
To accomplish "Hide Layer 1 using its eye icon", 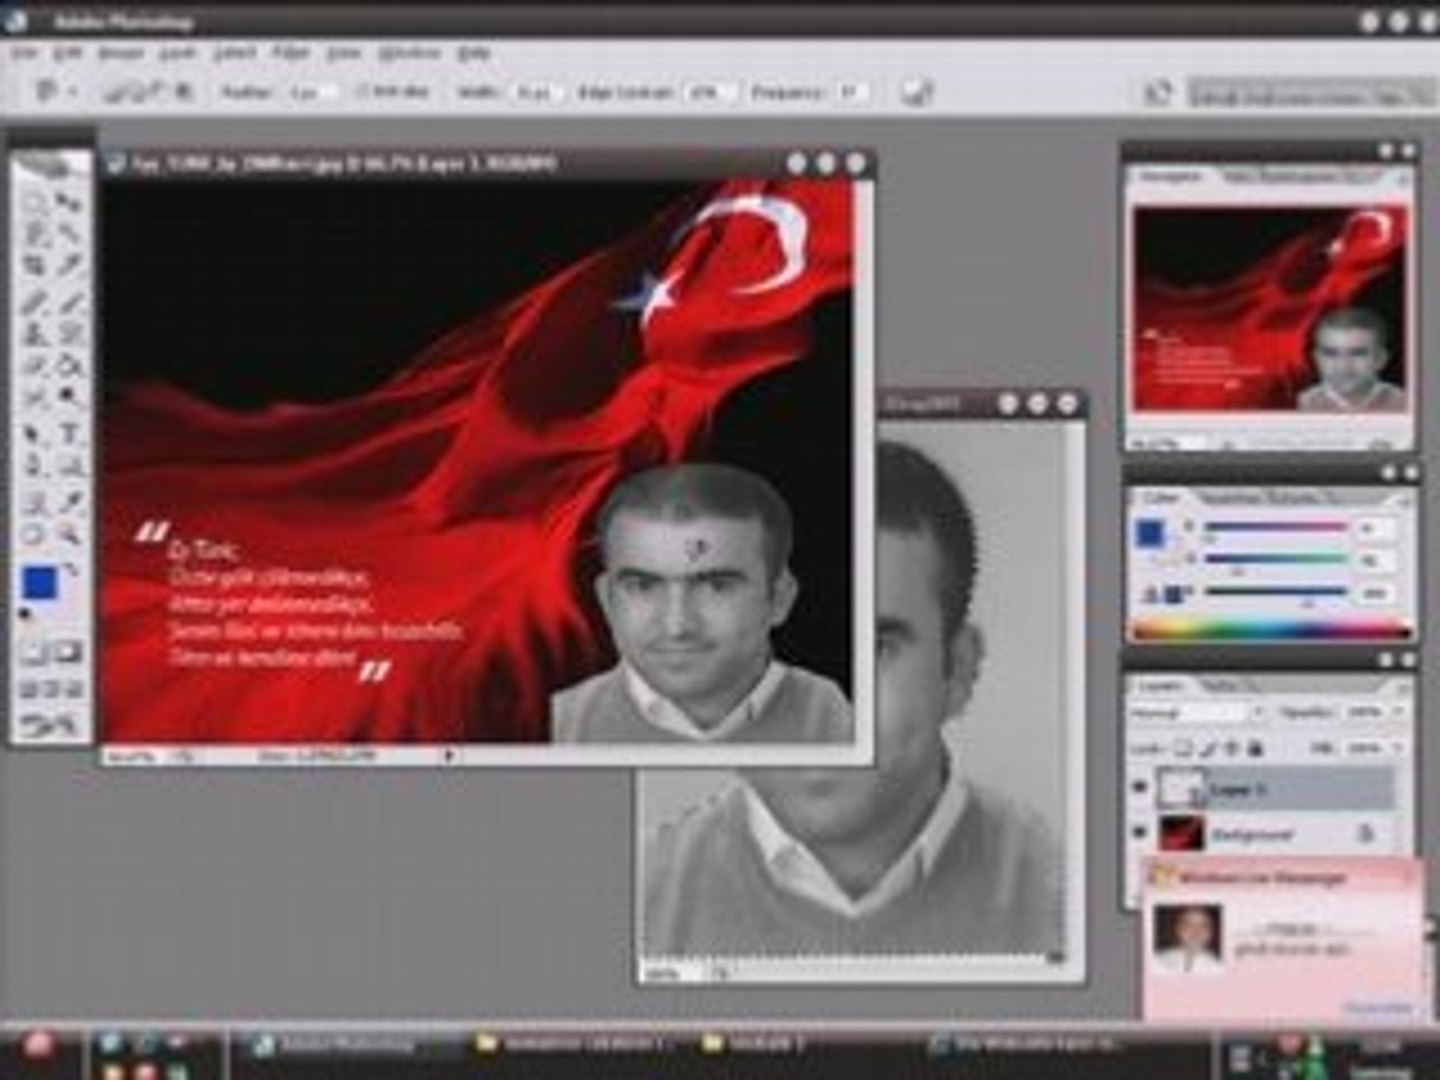I will pyautogui.click(x=1139, y=788).
